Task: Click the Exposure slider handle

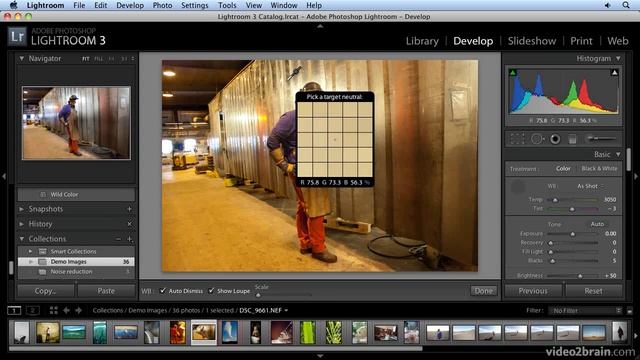Action: 572,234
